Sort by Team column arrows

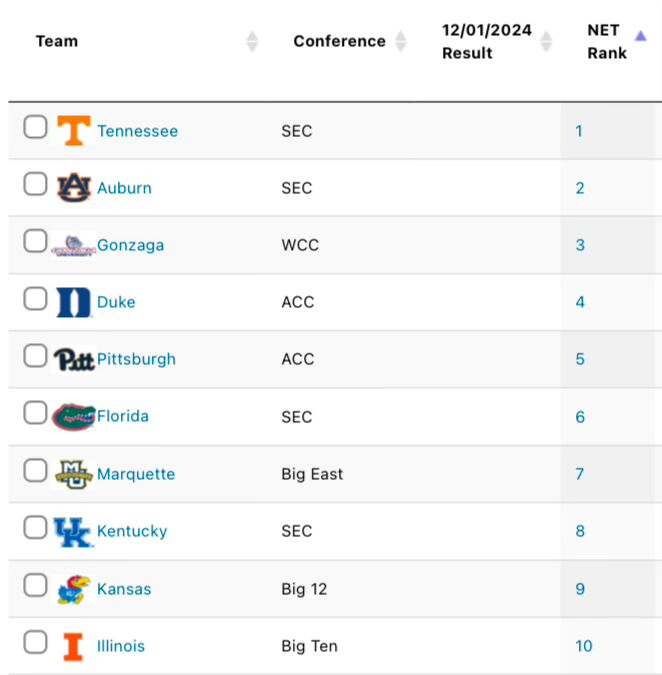point(252,42)
